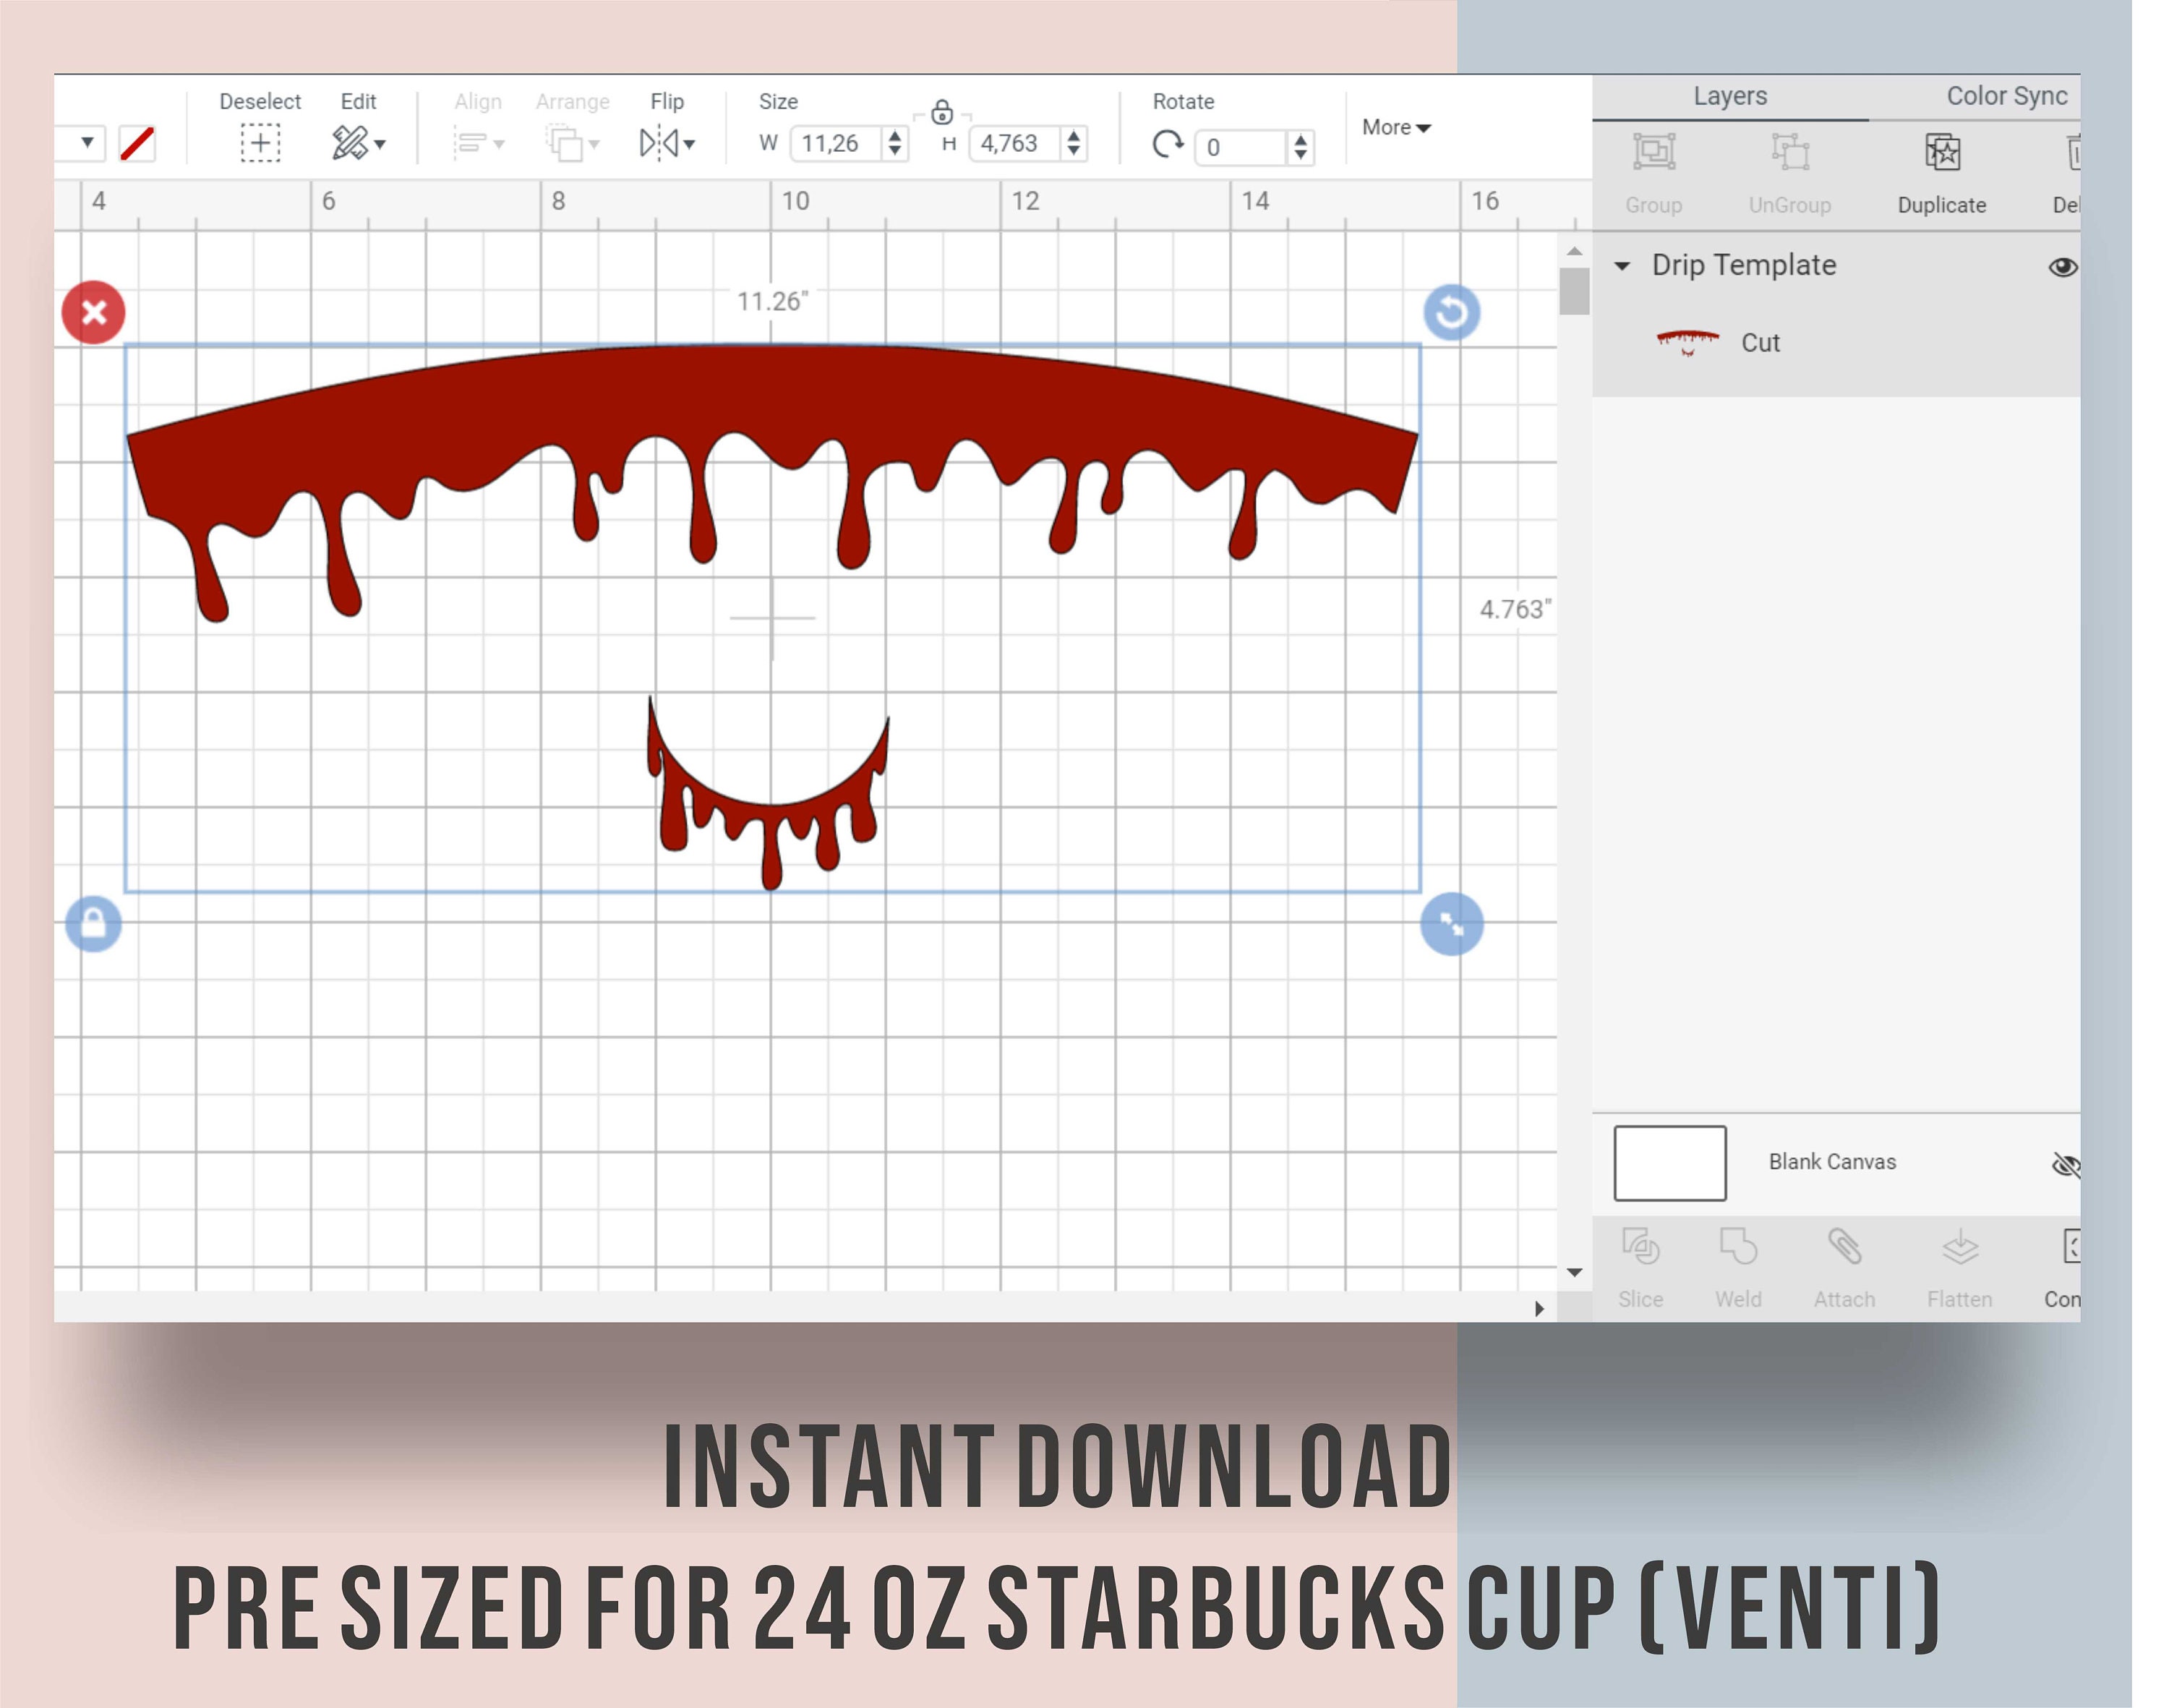The image size is (2169, 1708).
Task: Open the Edit dropdown arrow
Action: point(380,145)
